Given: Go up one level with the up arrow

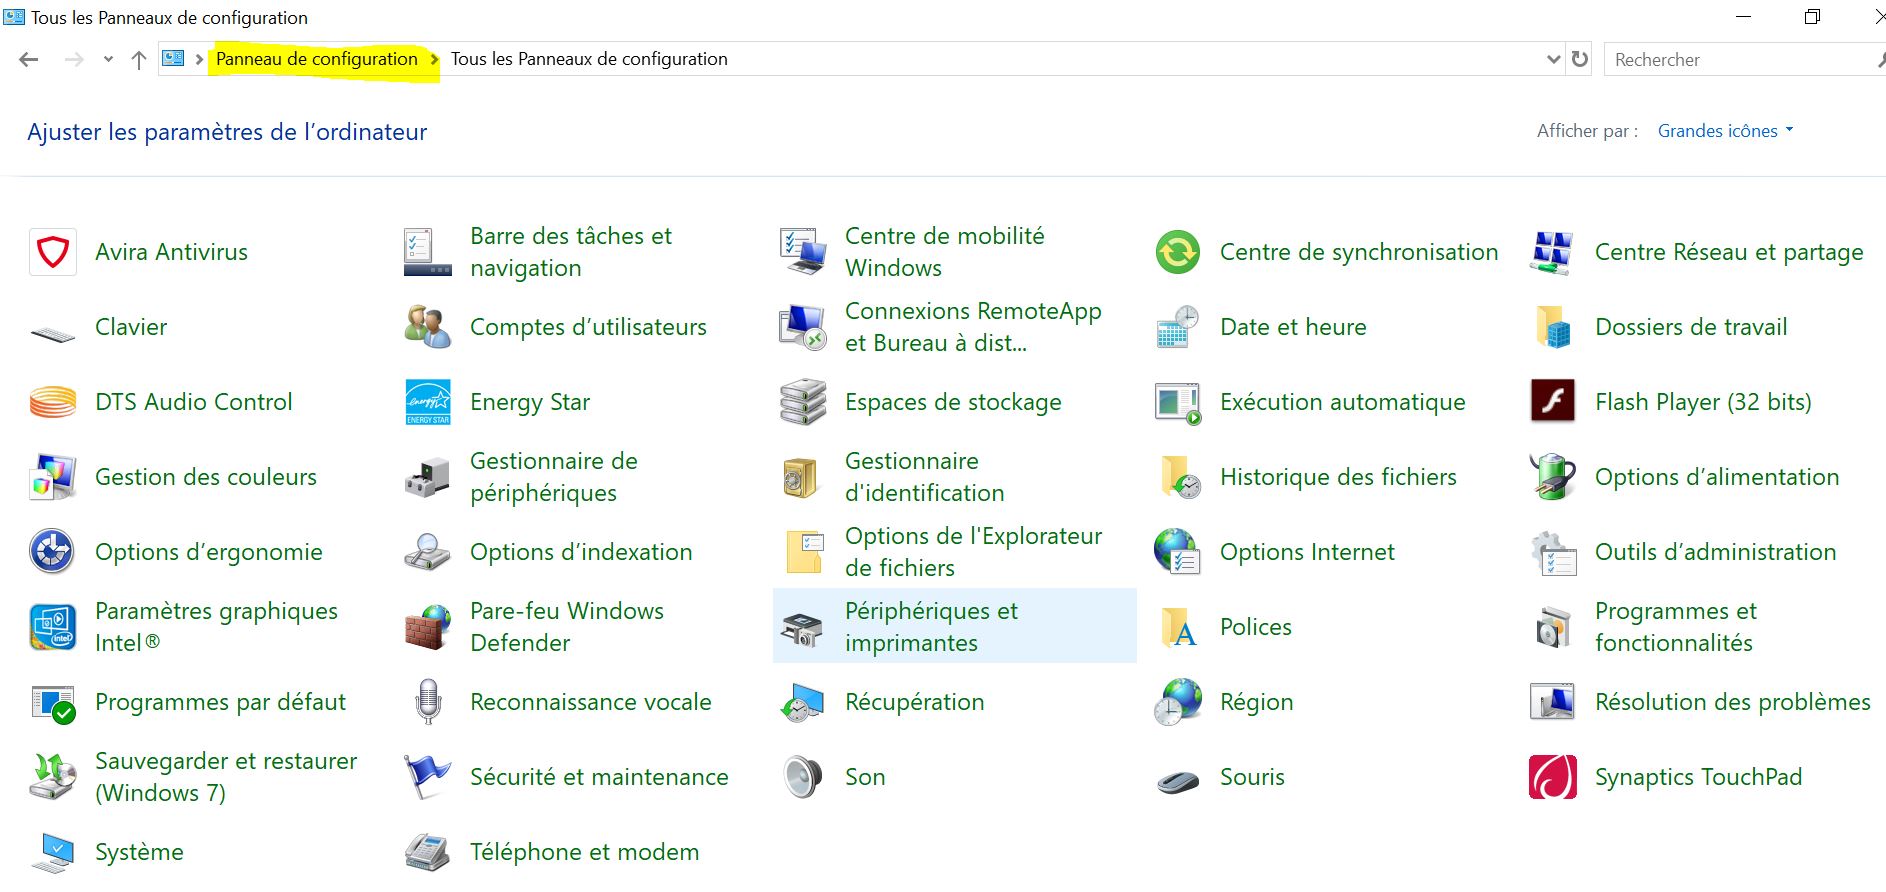Looking at the screenshot, I should point(139,59).
